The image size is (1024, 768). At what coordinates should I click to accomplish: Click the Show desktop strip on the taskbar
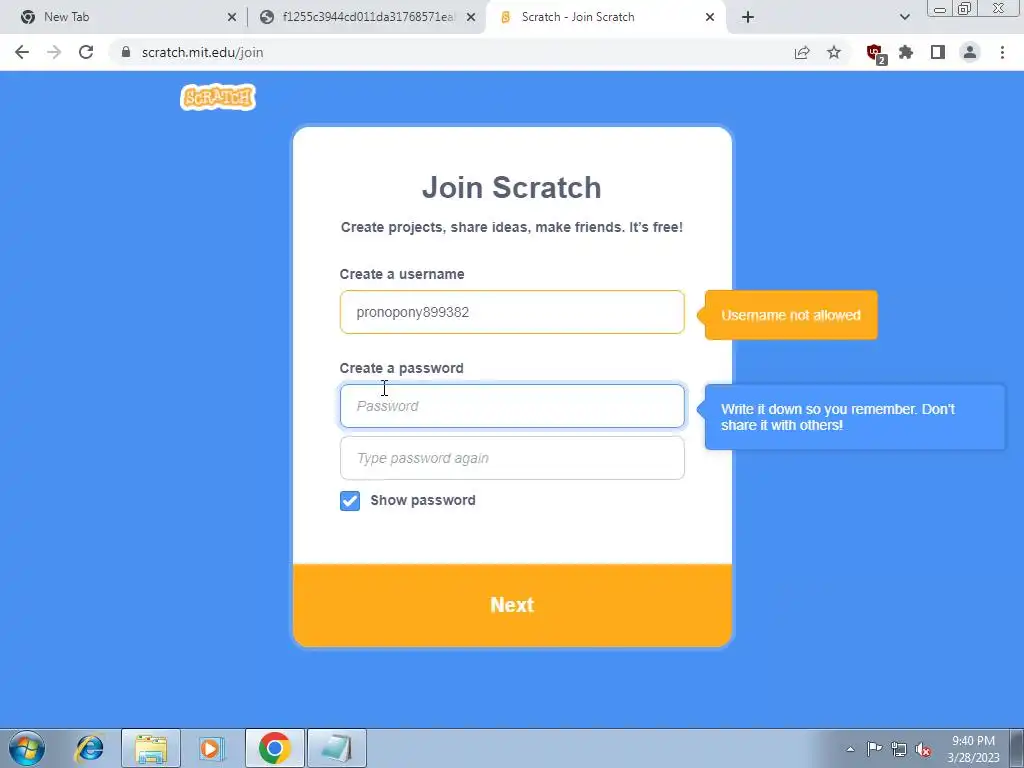pos(1016,748)
